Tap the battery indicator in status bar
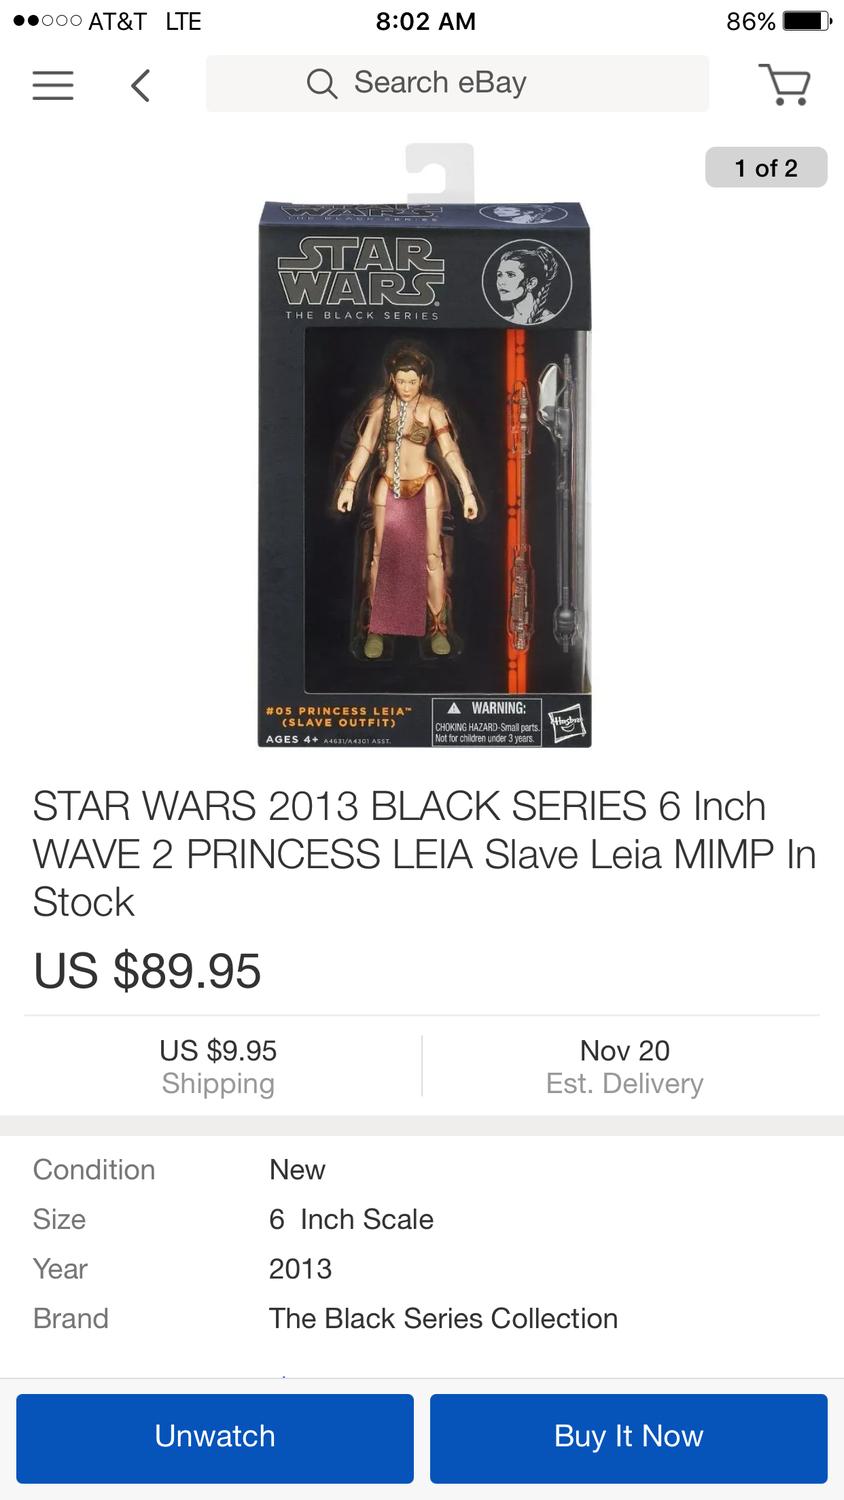Screen dimensions: 844x1500 click(804, 21)
